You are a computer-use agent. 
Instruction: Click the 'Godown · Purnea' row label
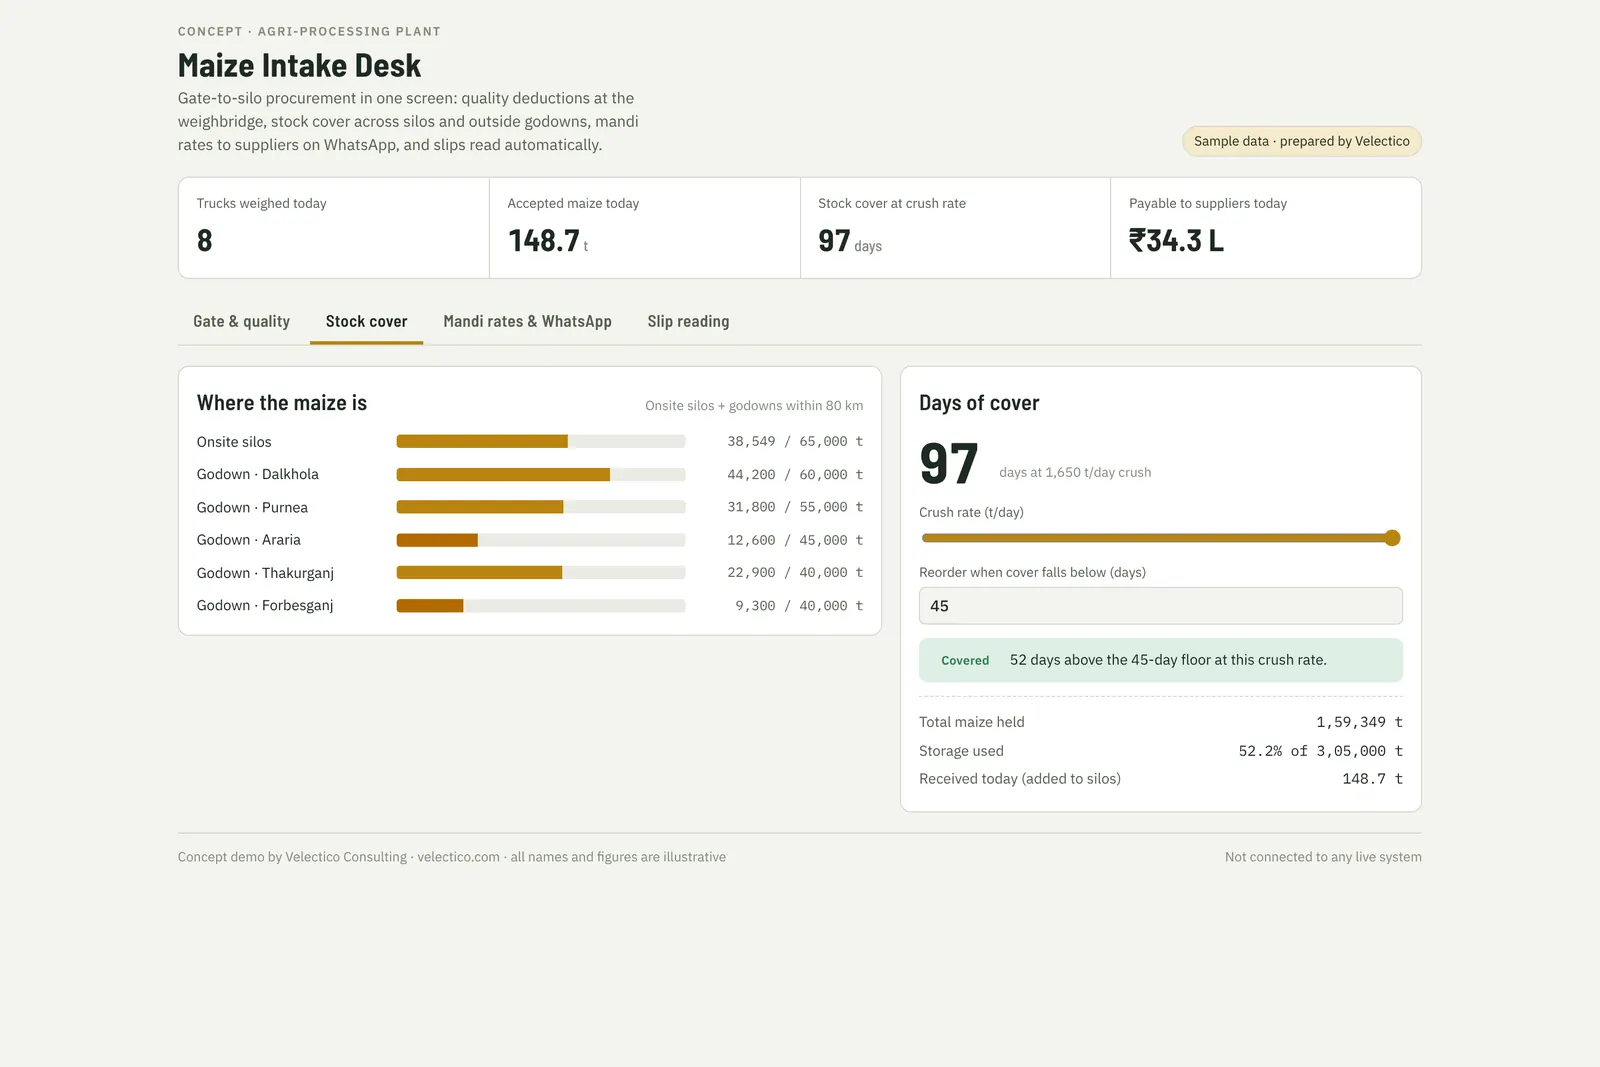(x=252, y=507)
